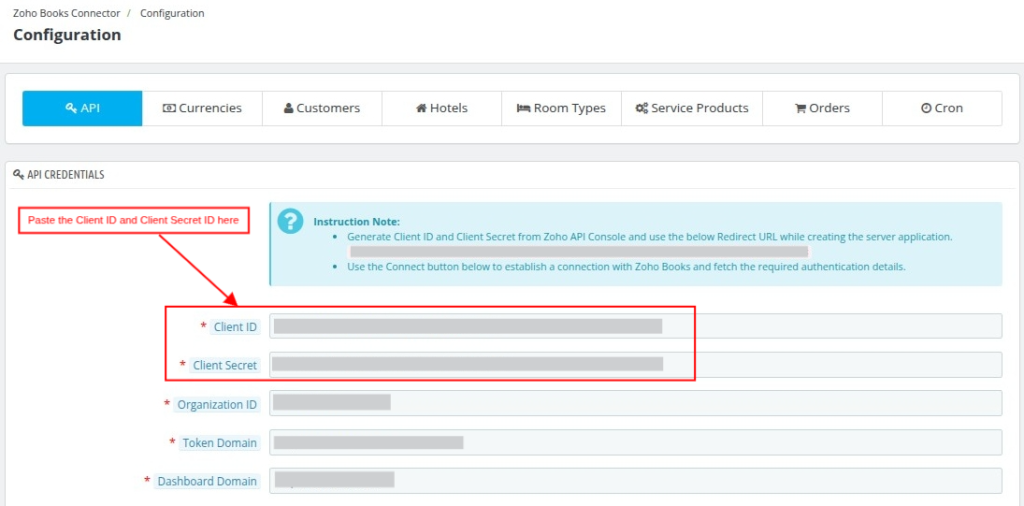Focus the Client Secret input field
This screenshot has height=506, width=1024.
coord(635,365)
